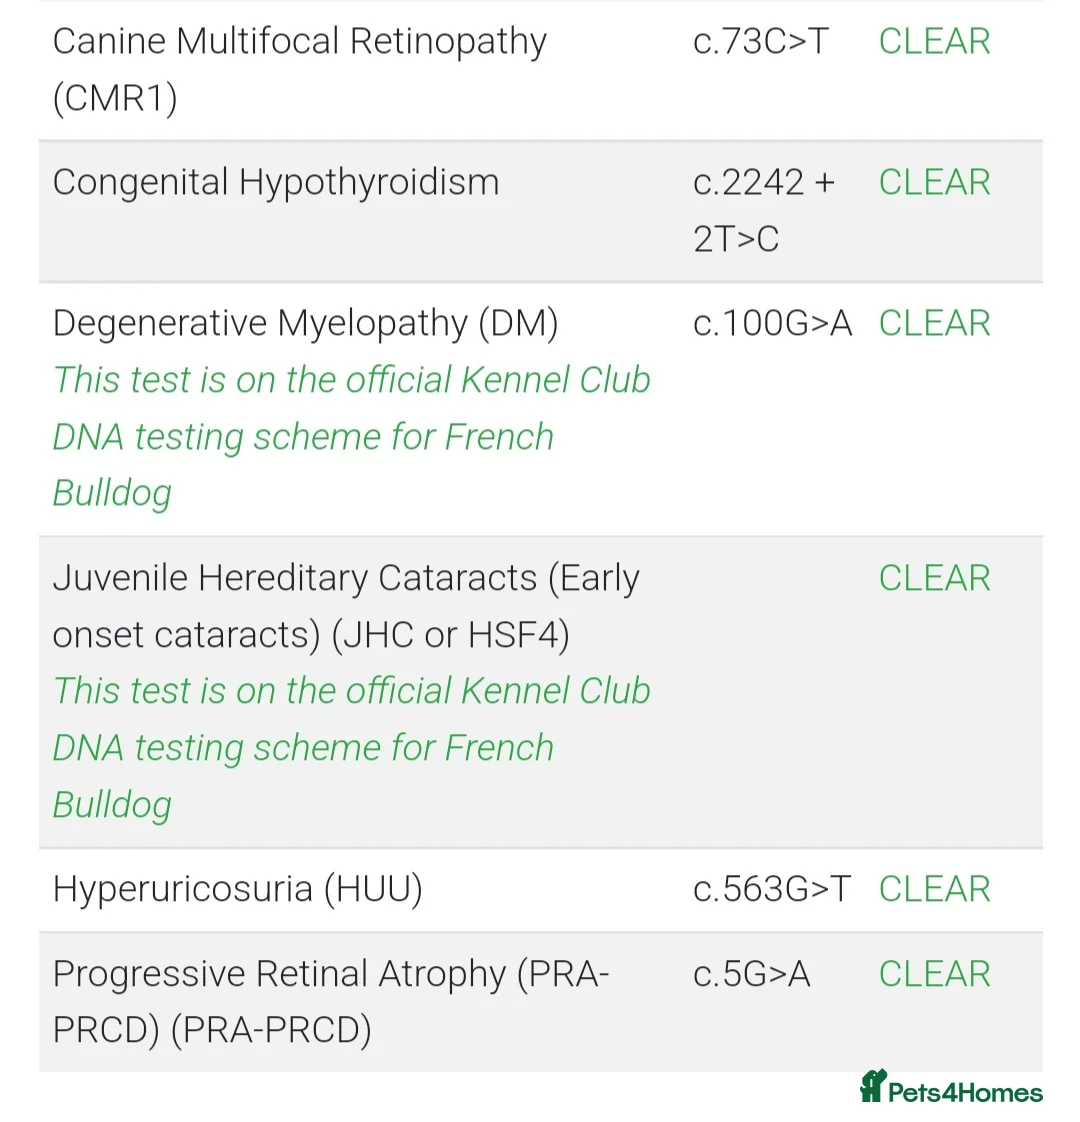This screenshot has height=1122, width=1080.
Task: Click Progressive Retinal Atrophy (PRA-PRCD) test name
Action: [x=330, y=1001]
